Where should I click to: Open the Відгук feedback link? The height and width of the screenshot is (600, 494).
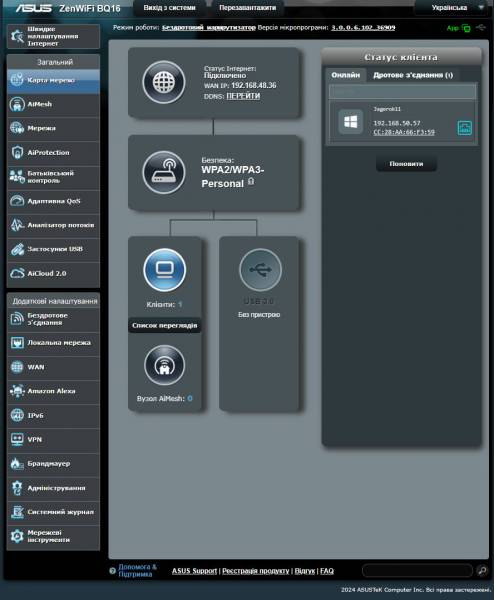[x=305, y=571]
